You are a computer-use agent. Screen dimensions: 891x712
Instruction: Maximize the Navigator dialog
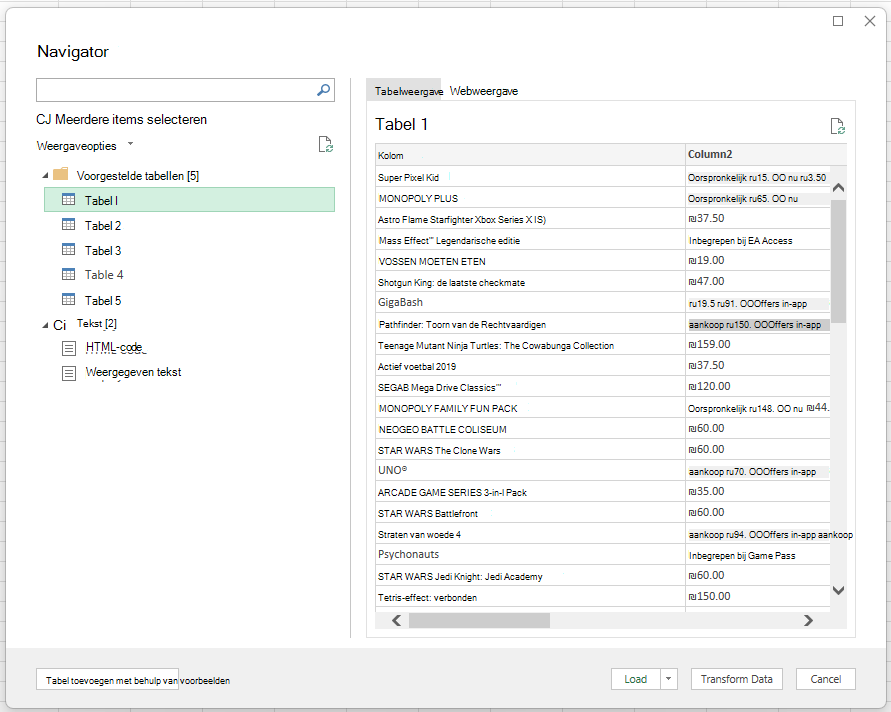point(838,21)
